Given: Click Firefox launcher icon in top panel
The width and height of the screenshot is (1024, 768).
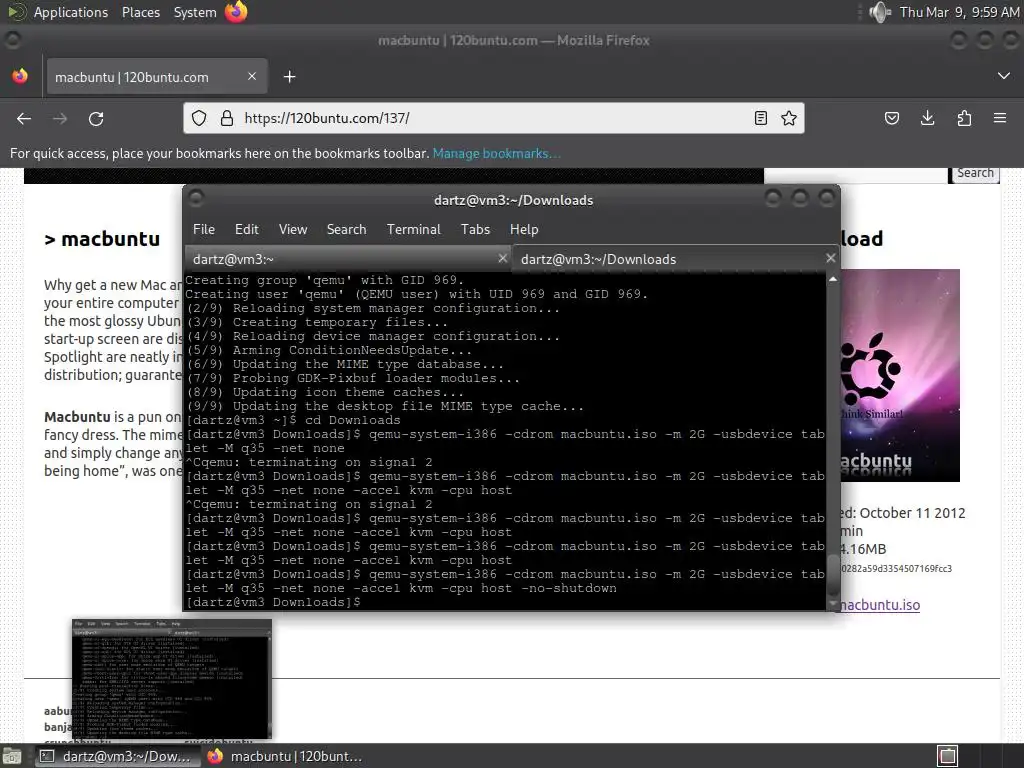Looking at the screenshot, I should (236, 12).
